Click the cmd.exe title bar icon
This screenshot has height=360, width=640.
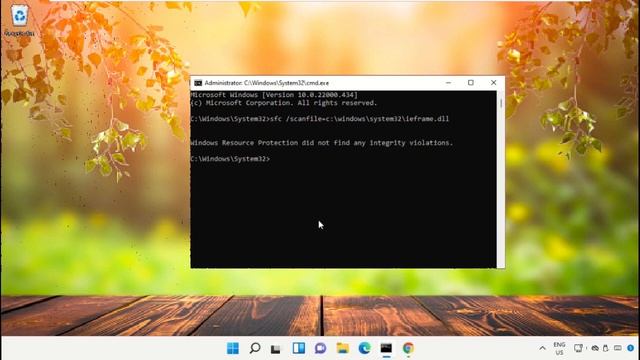tap(198, 83)
